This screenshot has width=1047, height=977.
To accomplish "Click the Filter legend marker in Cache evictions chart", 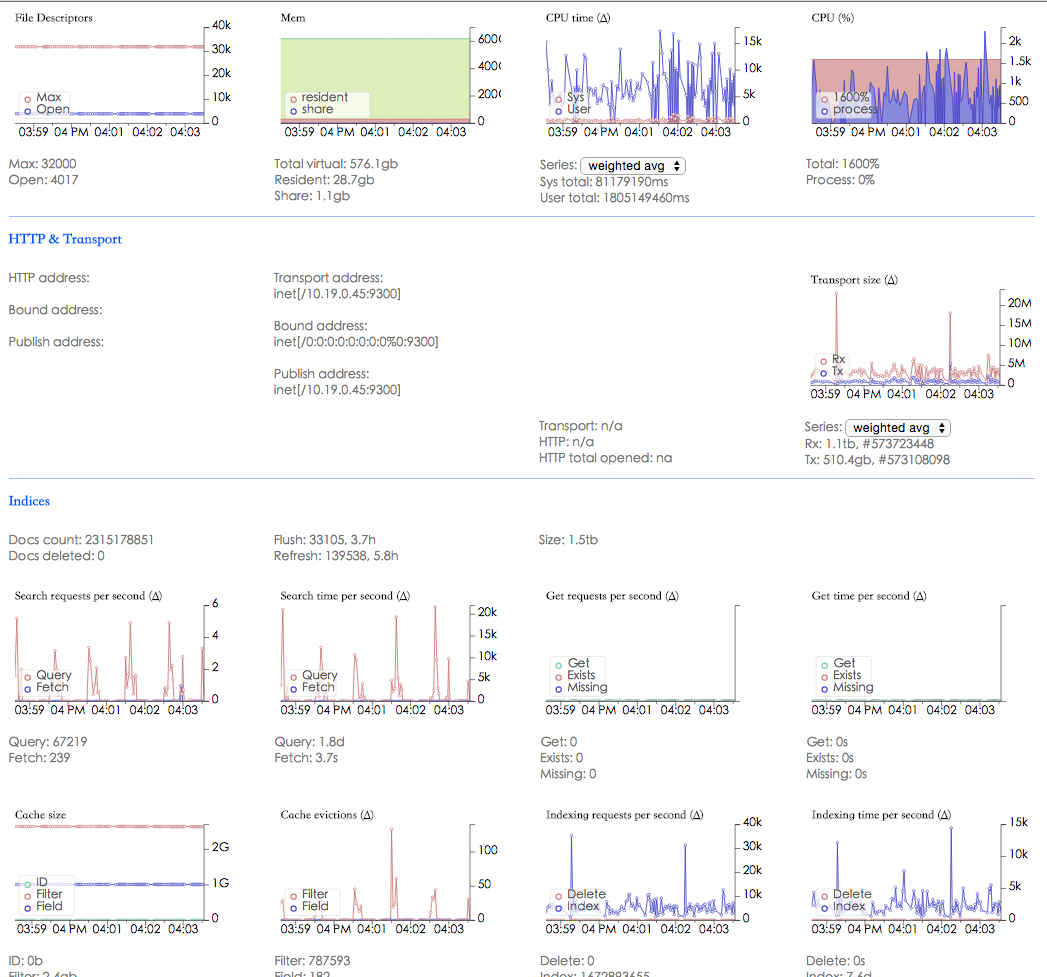I will pos(293,895).
